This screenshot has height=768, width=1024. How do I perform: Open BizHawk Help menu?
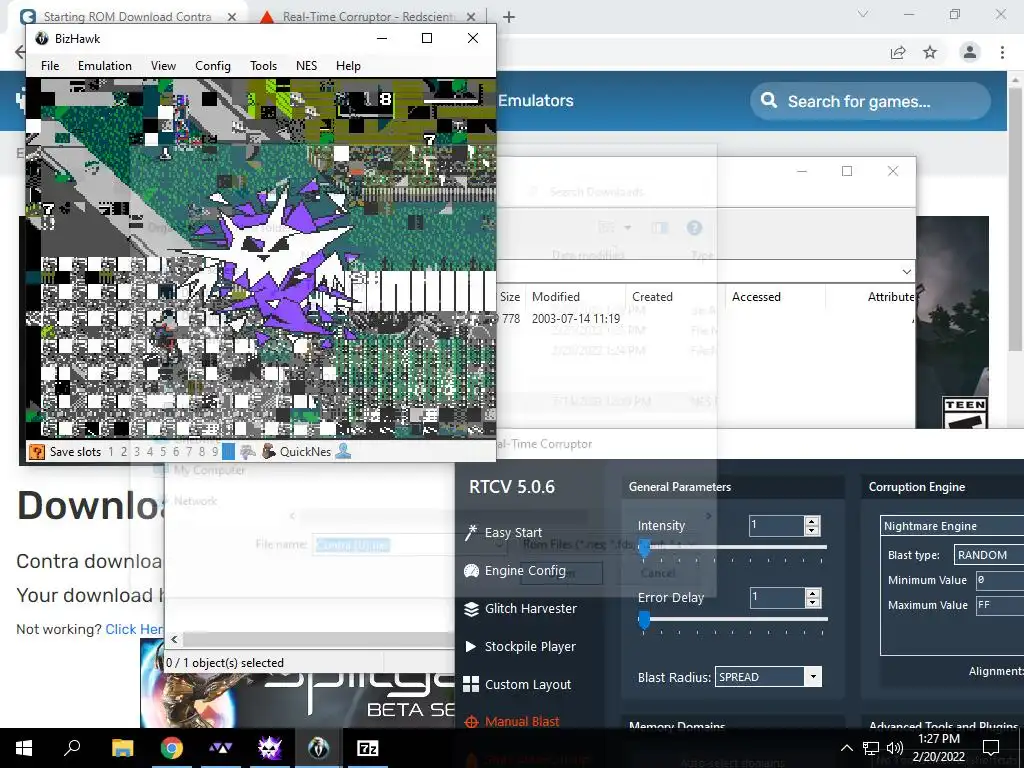348,65
